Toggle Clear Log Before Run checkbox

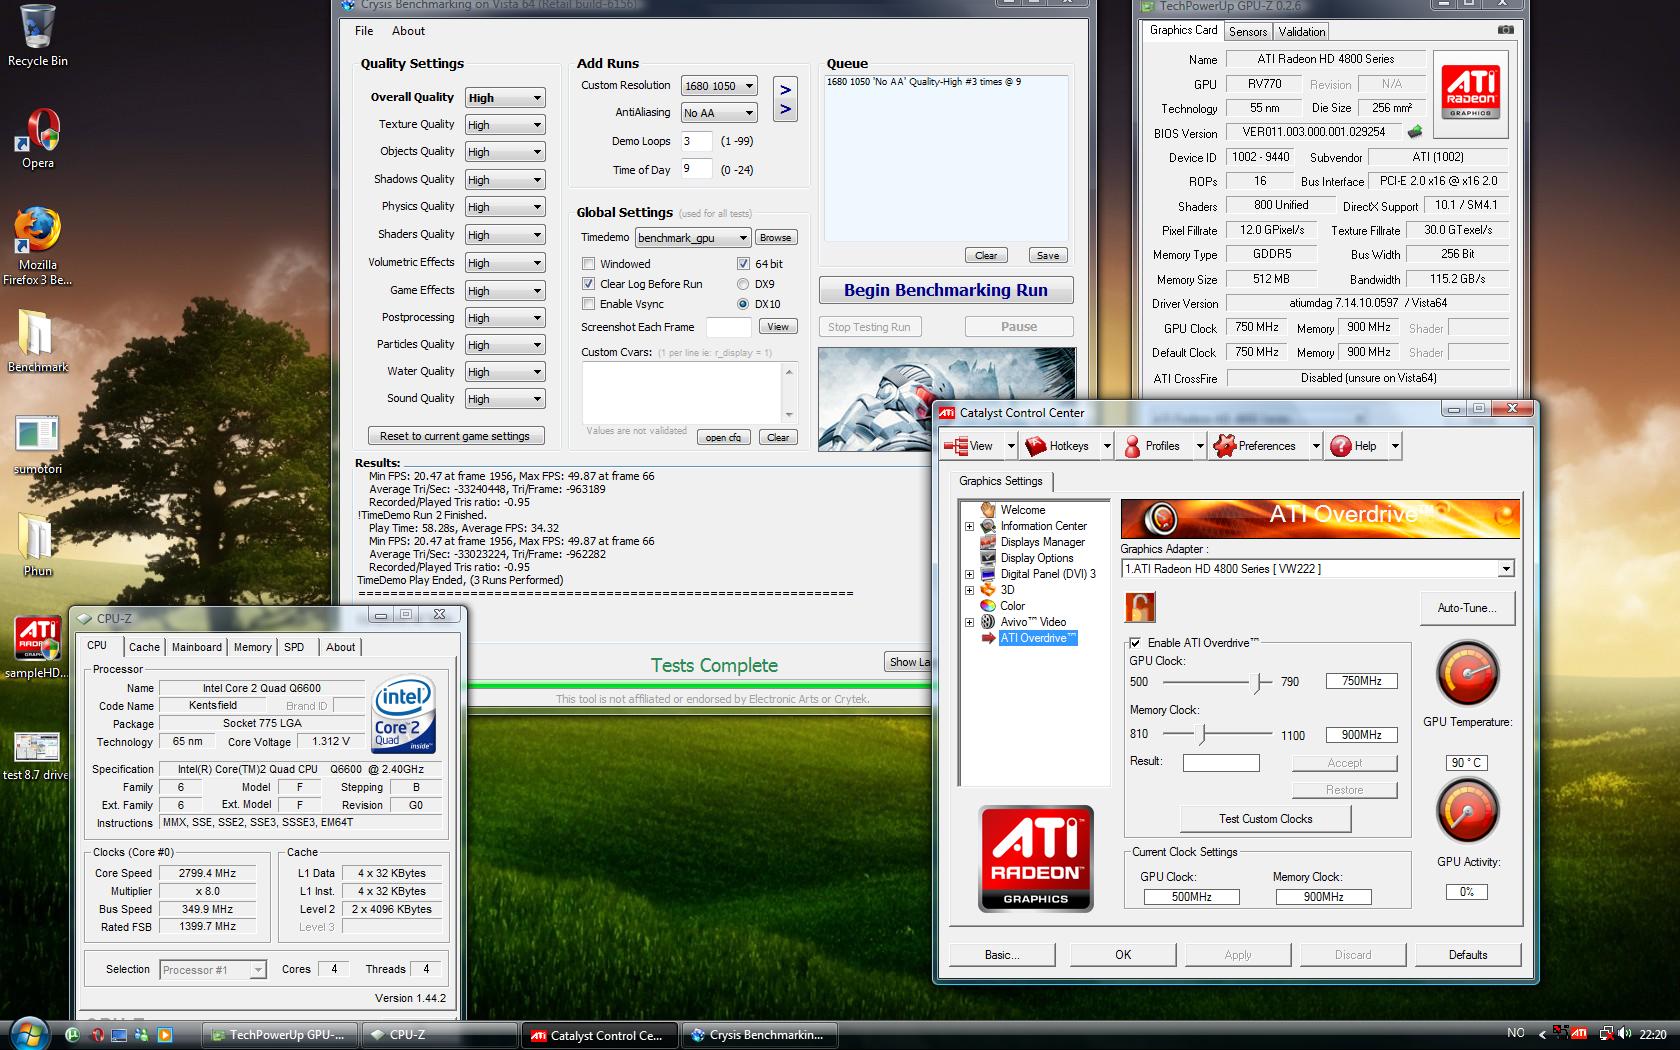tap(589, 284)
